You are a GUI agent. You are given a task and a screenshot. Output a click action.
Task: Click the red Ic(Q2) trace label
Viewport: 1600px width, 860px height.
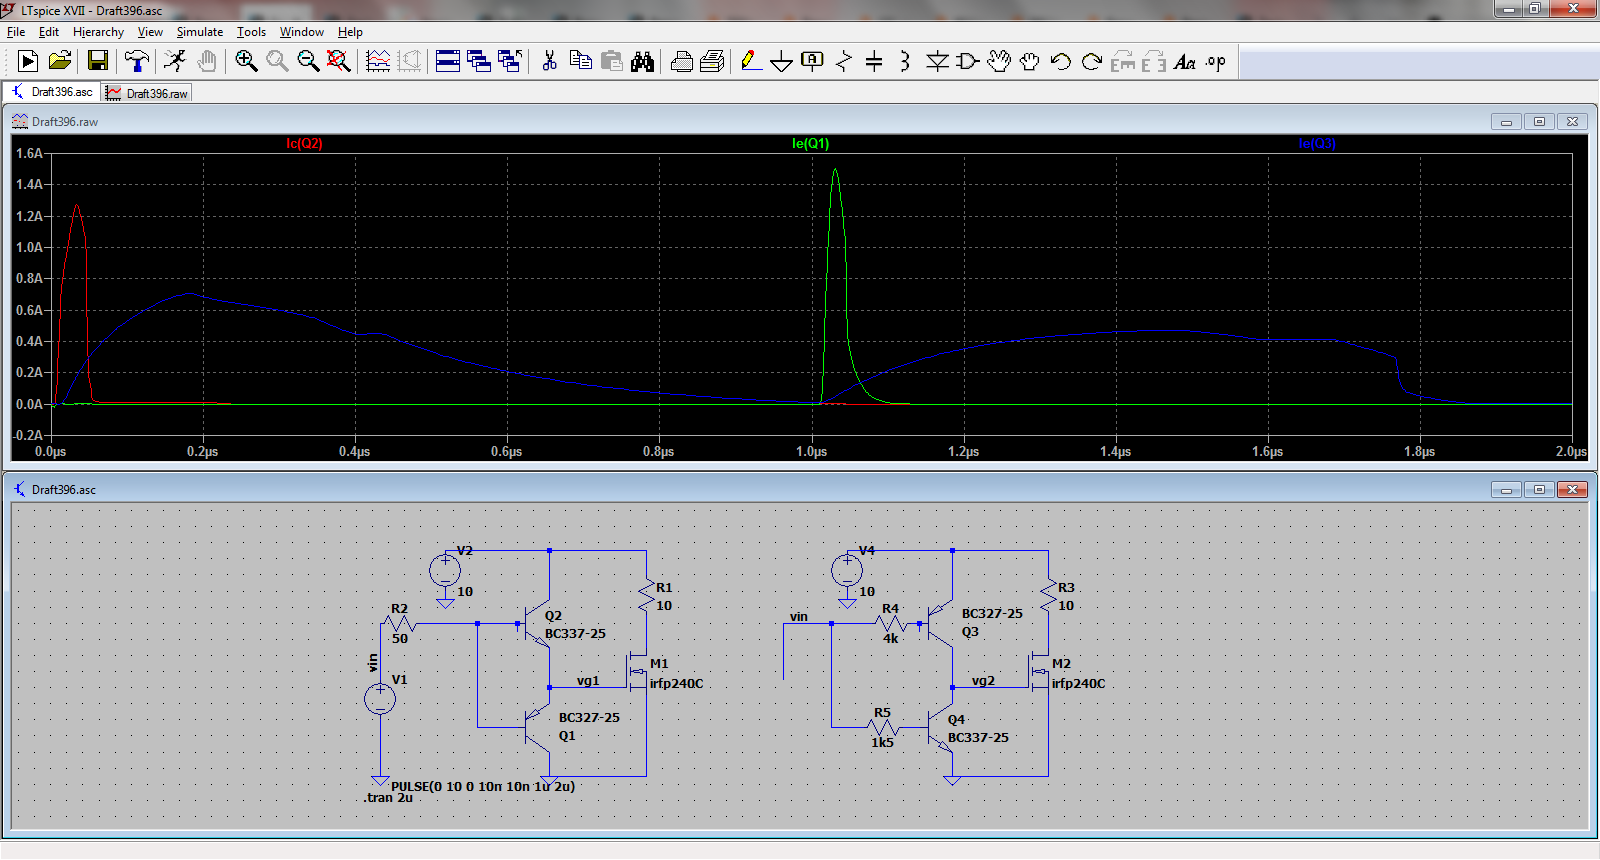[x=304, y=144]
